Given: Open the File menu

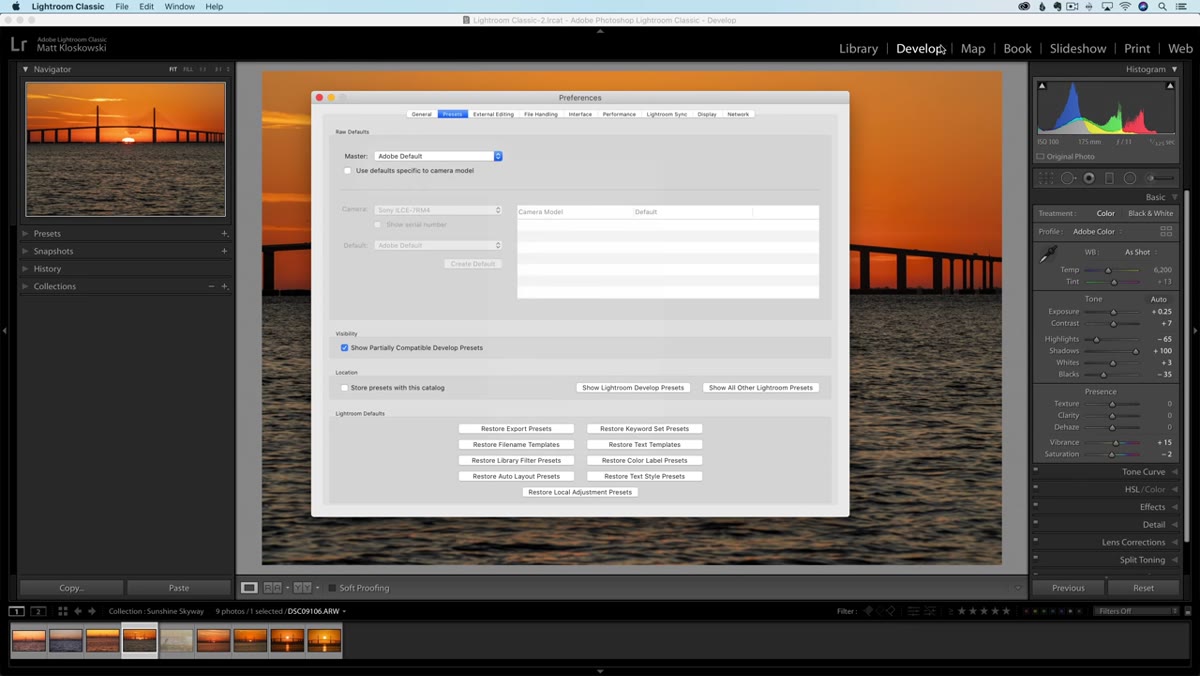Looking at the screenshot, I should (122, 6).
